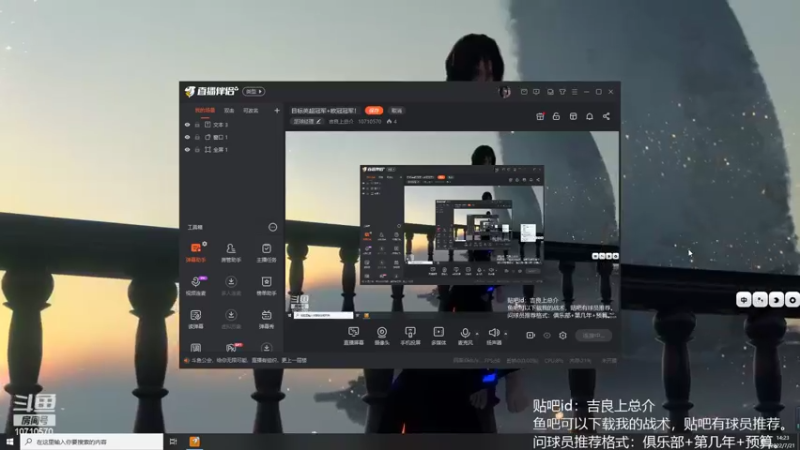Select the 文本 3 source row

(x=232, y=124)
